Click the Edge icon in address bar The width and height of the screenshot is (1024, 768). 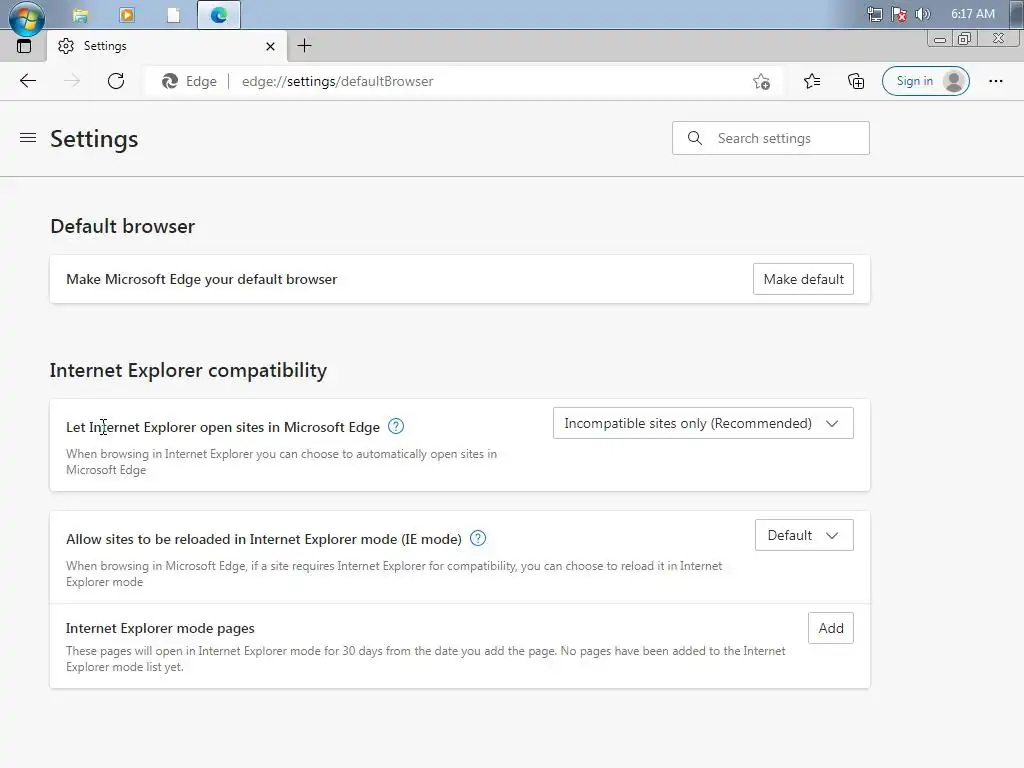(x=170, y=81)
